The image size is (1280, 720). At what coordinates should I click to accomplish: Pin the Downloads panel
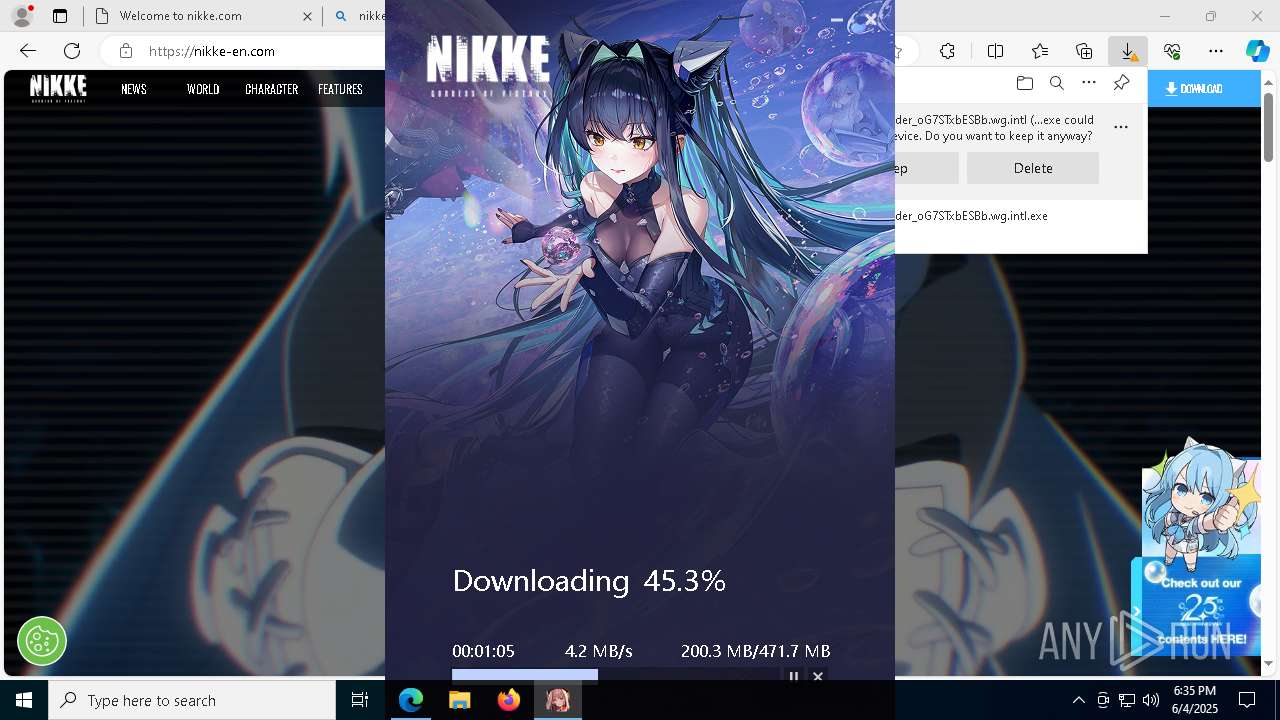coord(1121,83)
